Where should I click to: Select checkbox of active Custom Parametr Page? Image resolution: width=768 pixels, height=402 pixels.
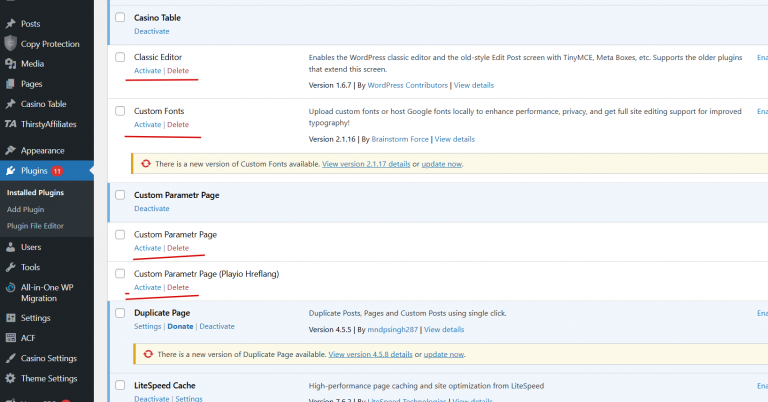[120, 195]
